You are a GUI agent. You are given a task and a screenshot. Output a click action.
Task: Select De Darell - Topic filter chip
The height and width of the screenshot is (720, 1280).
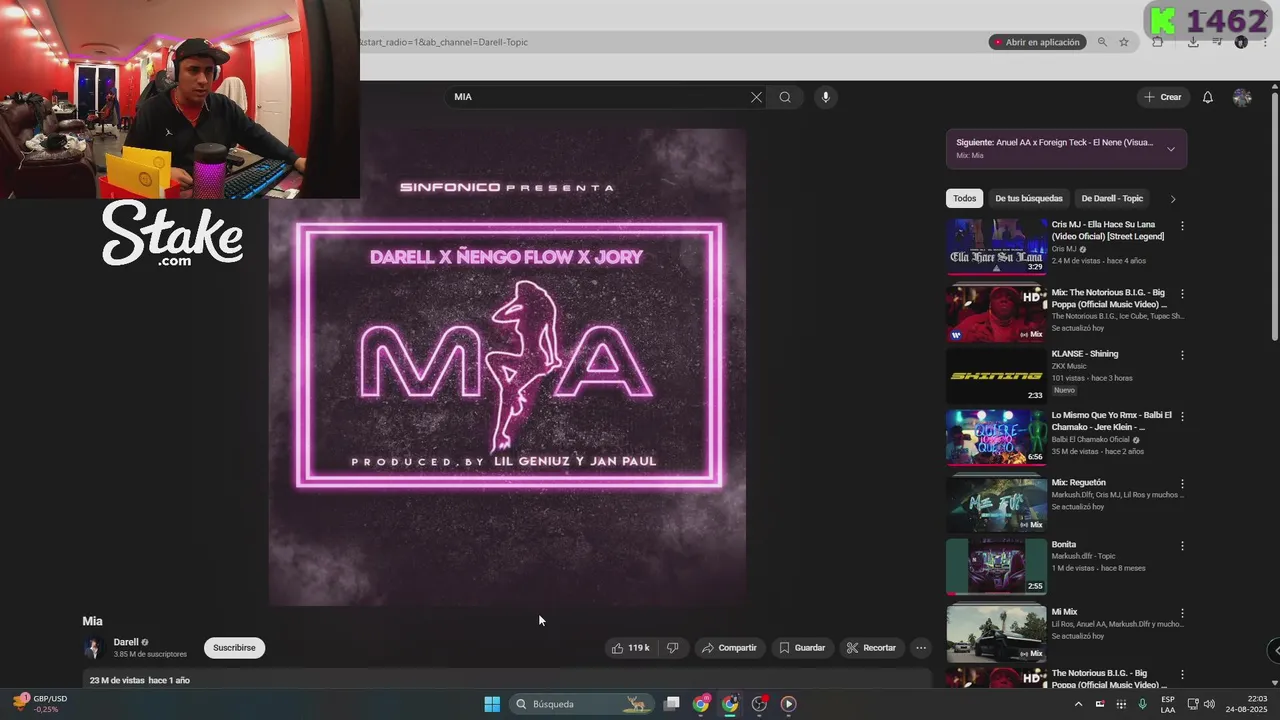[1112, 198]
